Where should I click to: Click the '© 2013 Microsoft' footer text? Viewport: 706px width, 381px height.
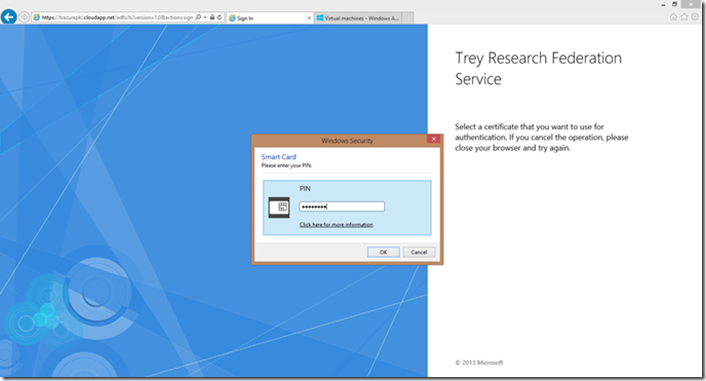[x=479, y=363]
